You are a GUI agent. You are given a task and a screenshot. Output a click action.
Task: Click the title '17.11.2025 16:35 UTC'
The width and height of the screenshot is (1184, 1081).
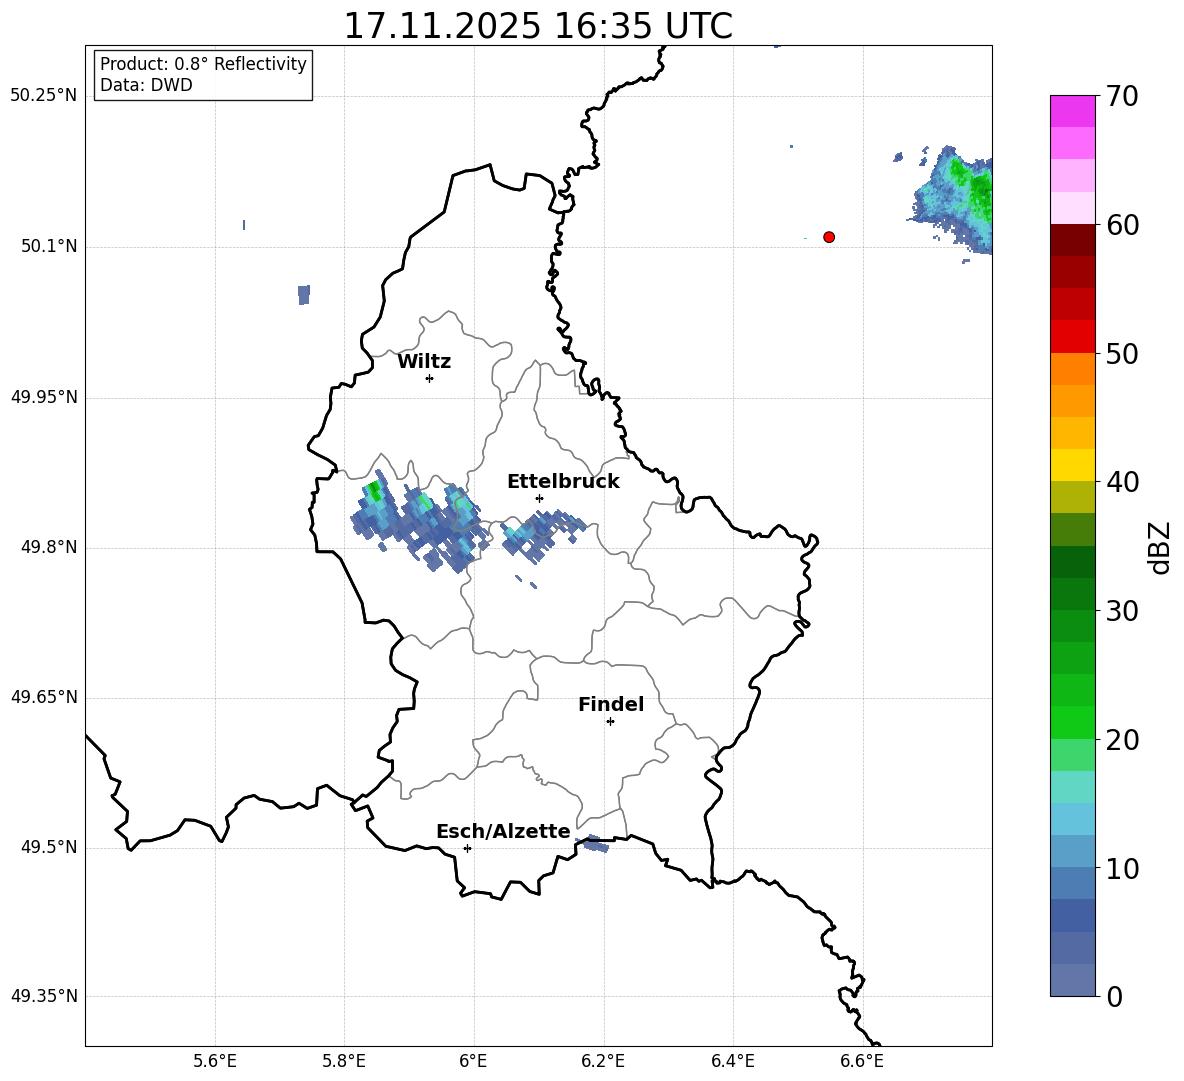(x=538, y=26)
